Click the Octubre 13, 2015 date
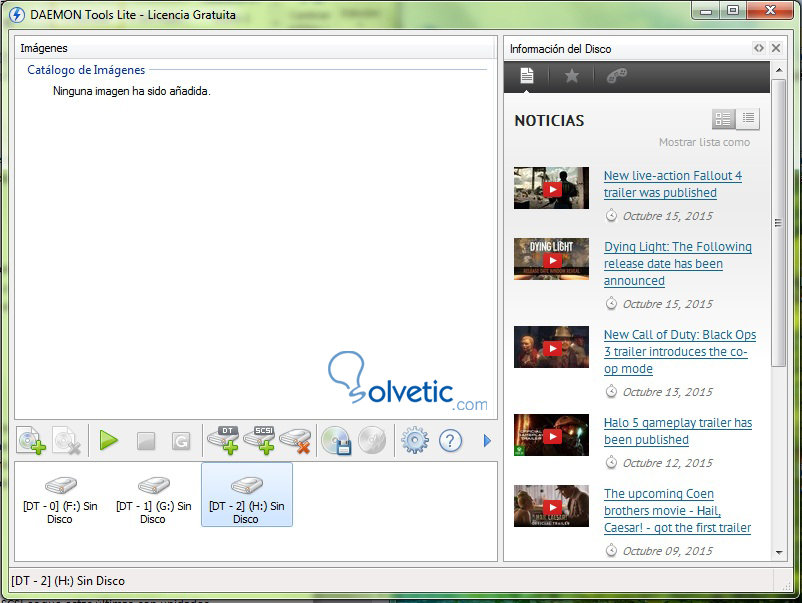The image size is (802, 603). (667, 392)
